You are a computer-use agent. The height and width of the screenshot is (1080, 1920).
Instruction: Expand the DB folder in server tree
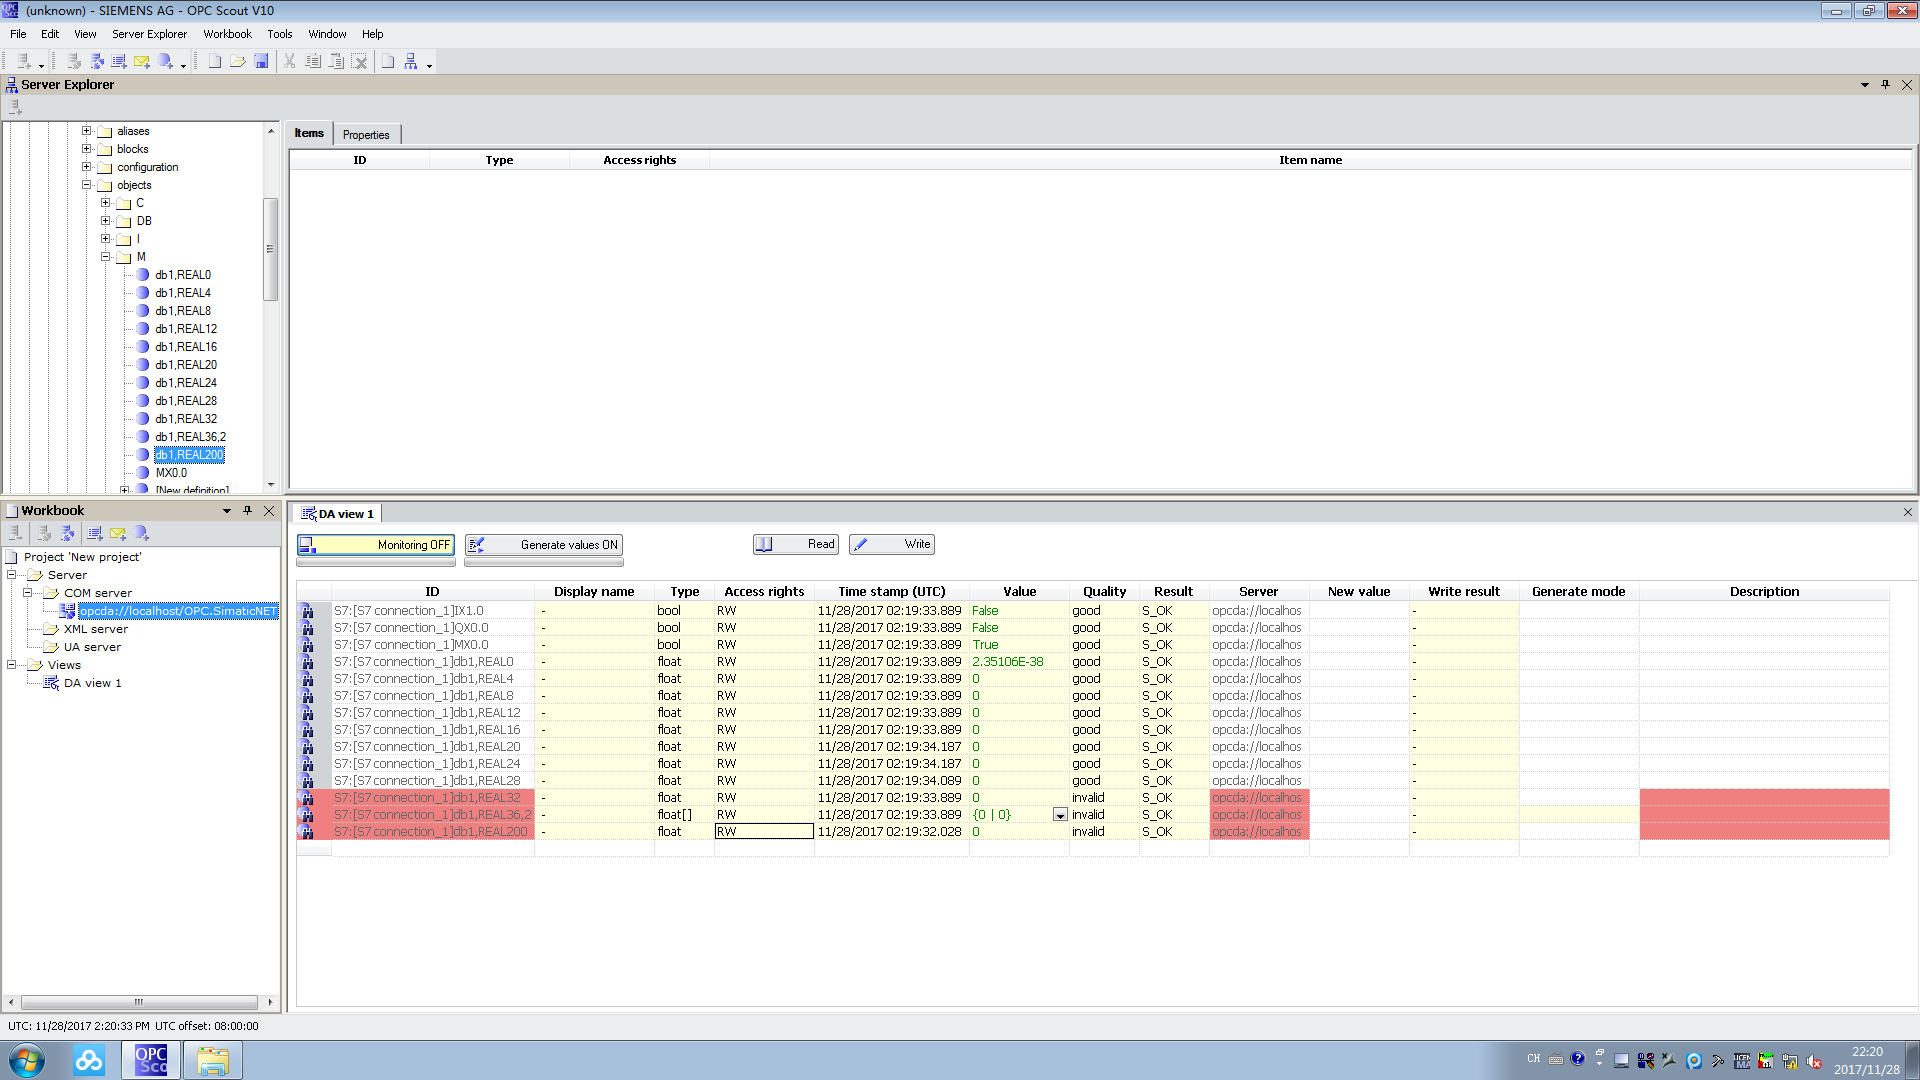pyautogui.click(x=106, y=221)
